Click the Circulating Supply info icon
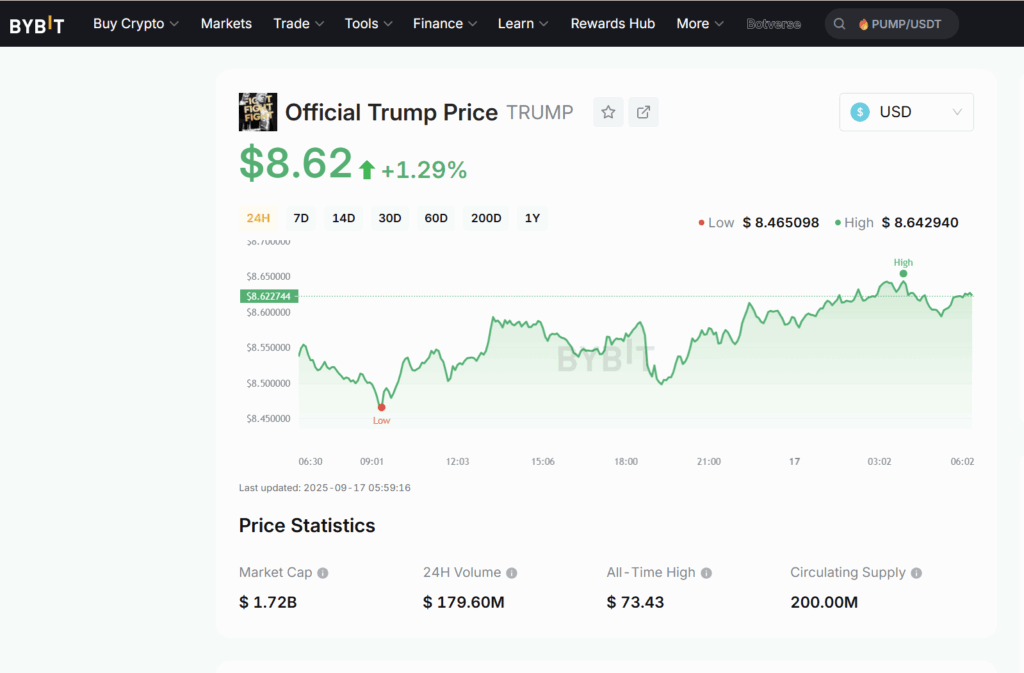The image size is (1024, 673). (916, 573)
